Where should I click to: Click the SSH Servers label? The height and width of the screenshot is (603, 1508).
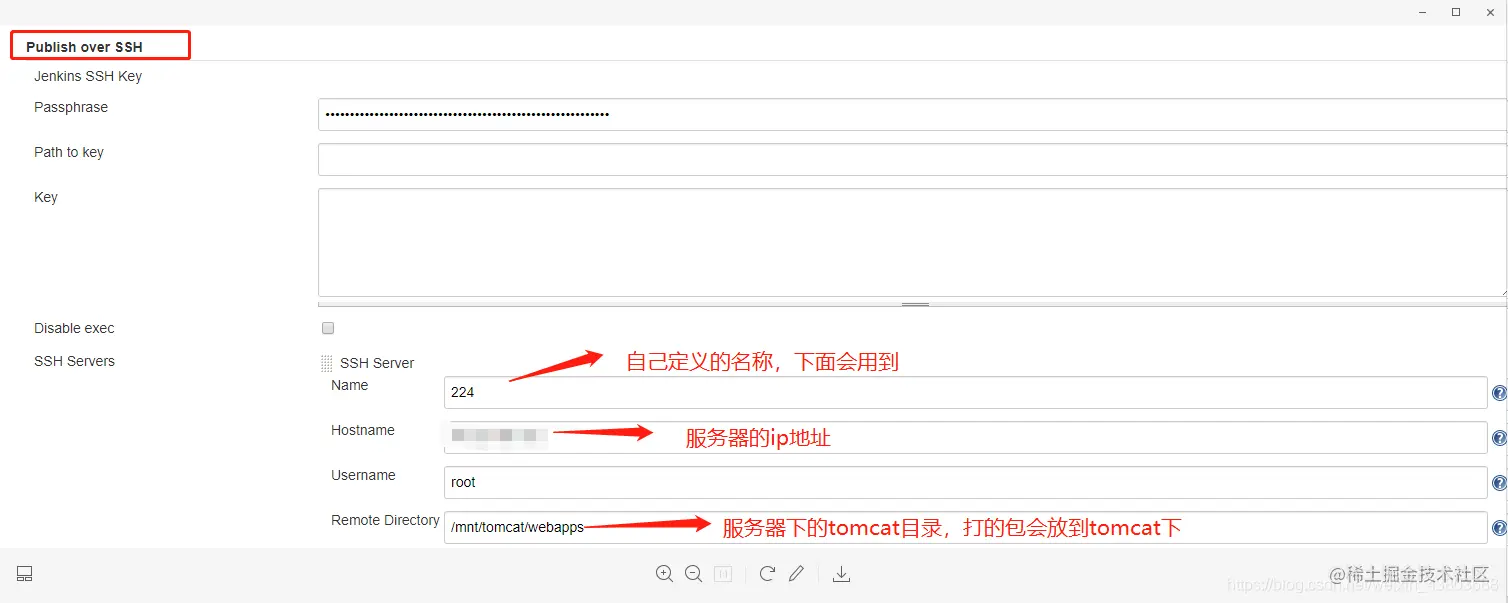click(x=74, y=361)
